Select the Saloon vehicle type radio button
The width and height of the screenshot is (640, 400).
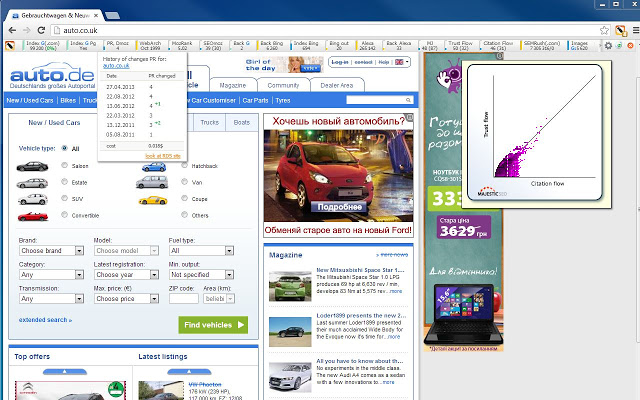point(65,166)
